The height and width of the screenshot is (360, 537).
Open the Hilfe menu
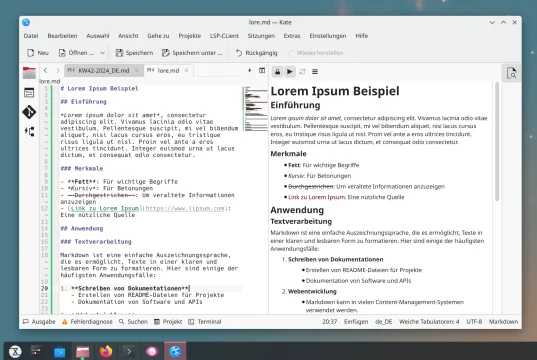click(362, 36)
